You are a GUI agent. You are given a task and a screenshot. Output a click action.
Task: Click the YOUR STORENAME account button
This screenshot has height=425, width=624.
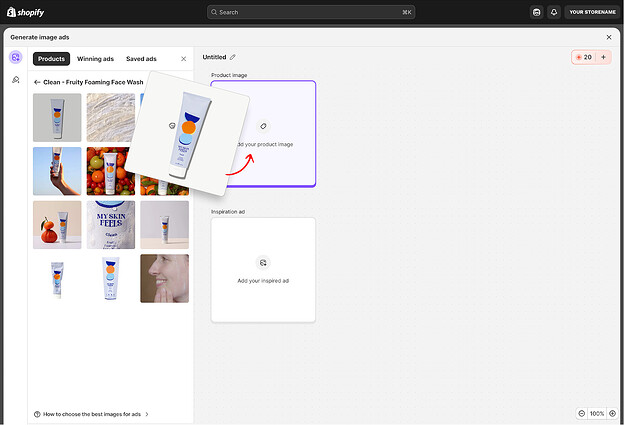pyautogui.click(x=592, y=12)
